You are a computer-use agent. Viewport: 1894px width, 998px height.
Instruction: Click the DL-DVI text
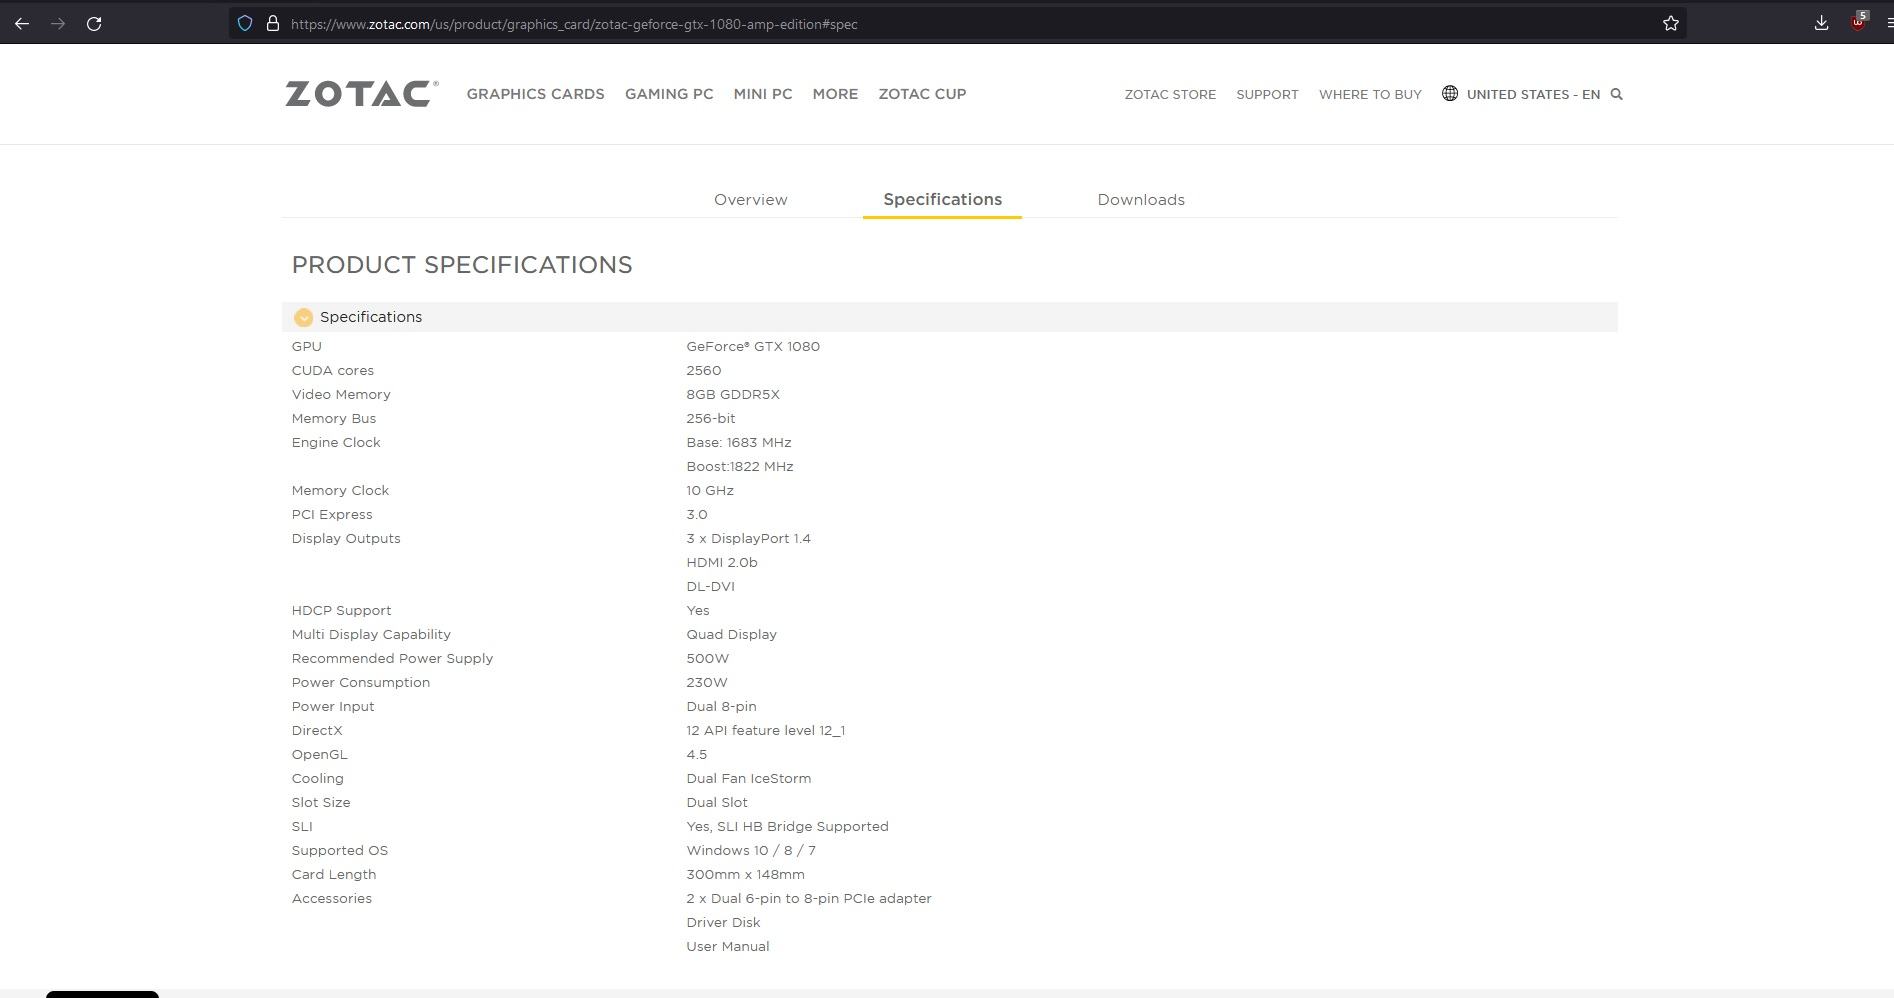[x=711, y=586]
